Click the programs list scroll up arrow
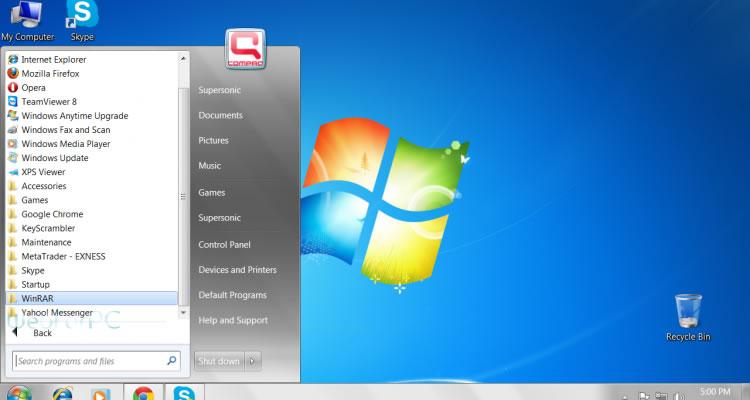750x400 pixels. click(x=183, y=58)
